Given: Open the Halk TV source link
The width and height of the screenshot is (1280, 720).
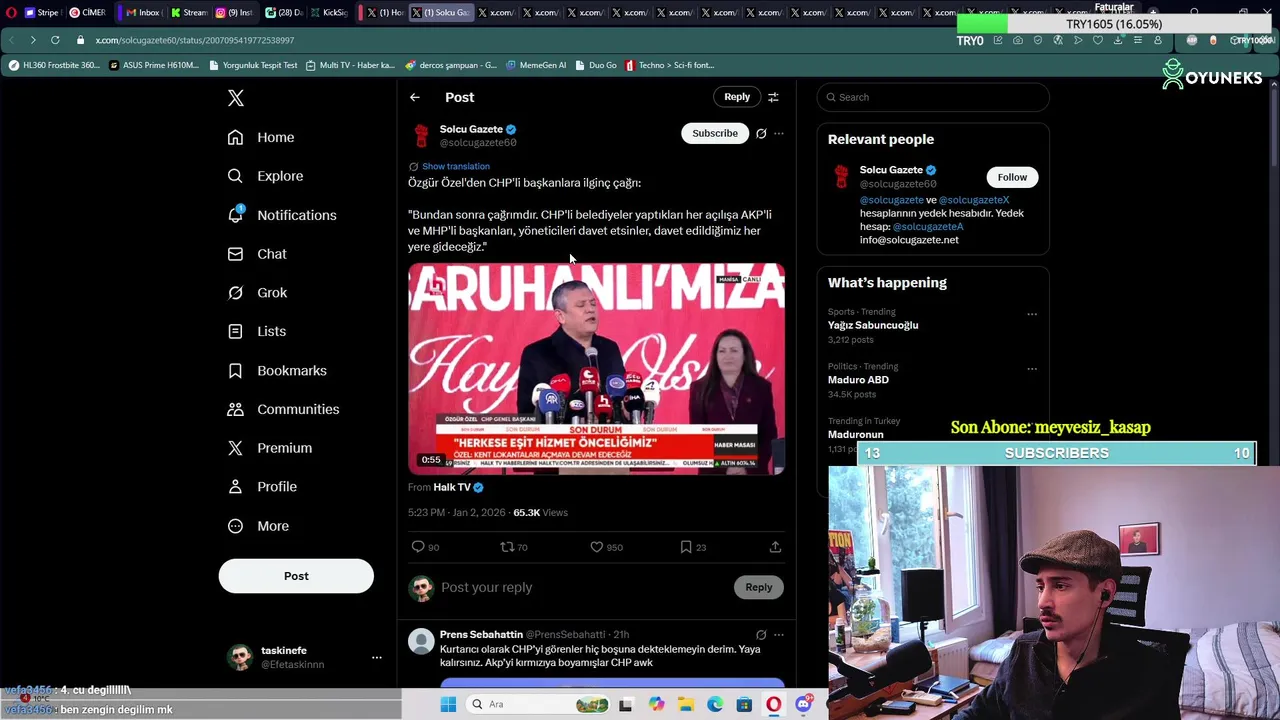Looking at the screenshot, I should tap(452, 487).
